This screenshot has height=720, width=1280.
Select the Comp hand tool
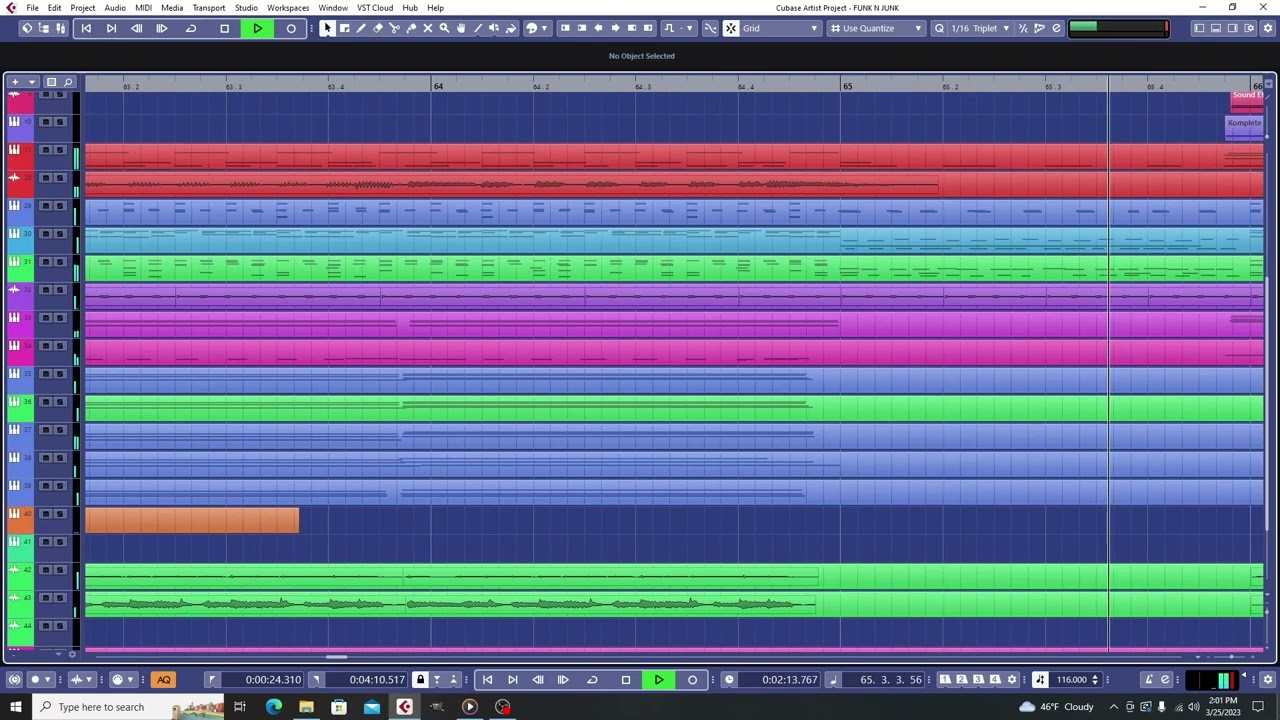pyautogui.click(x=461, y=28)
